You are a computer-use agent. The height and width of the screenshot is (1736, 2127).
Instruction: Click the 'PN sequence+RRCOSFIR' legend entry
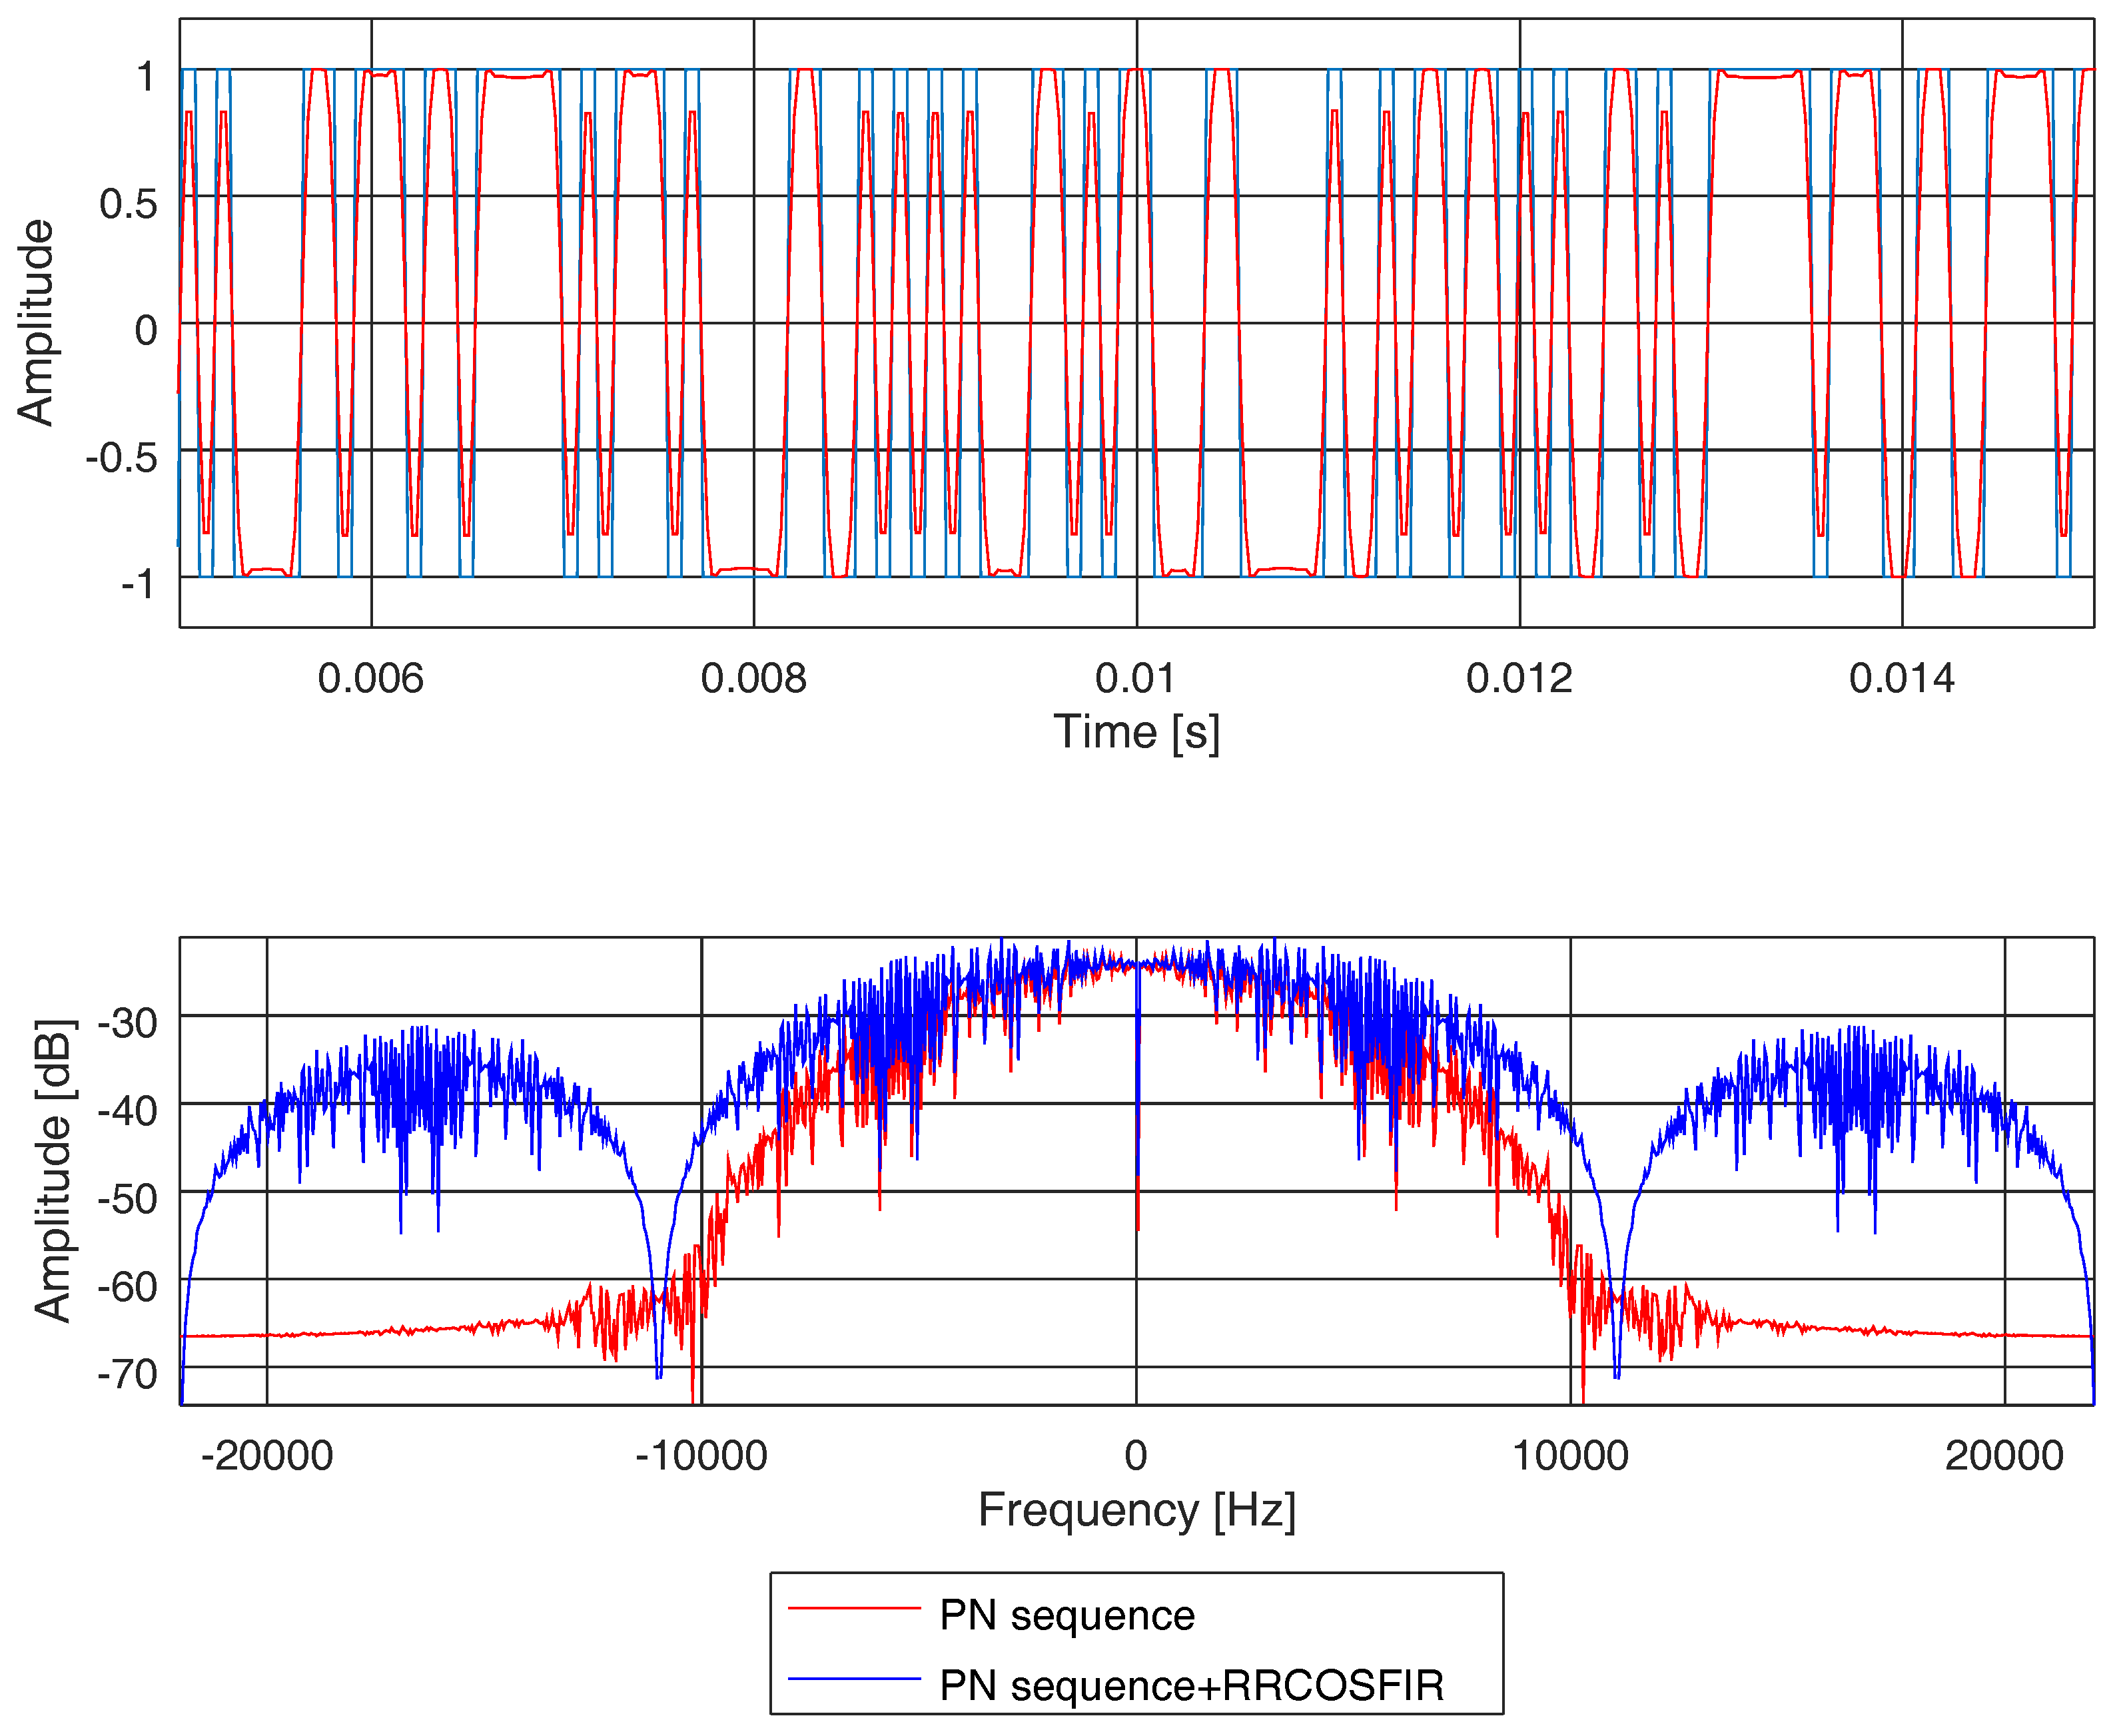tap(1192, 1685)
